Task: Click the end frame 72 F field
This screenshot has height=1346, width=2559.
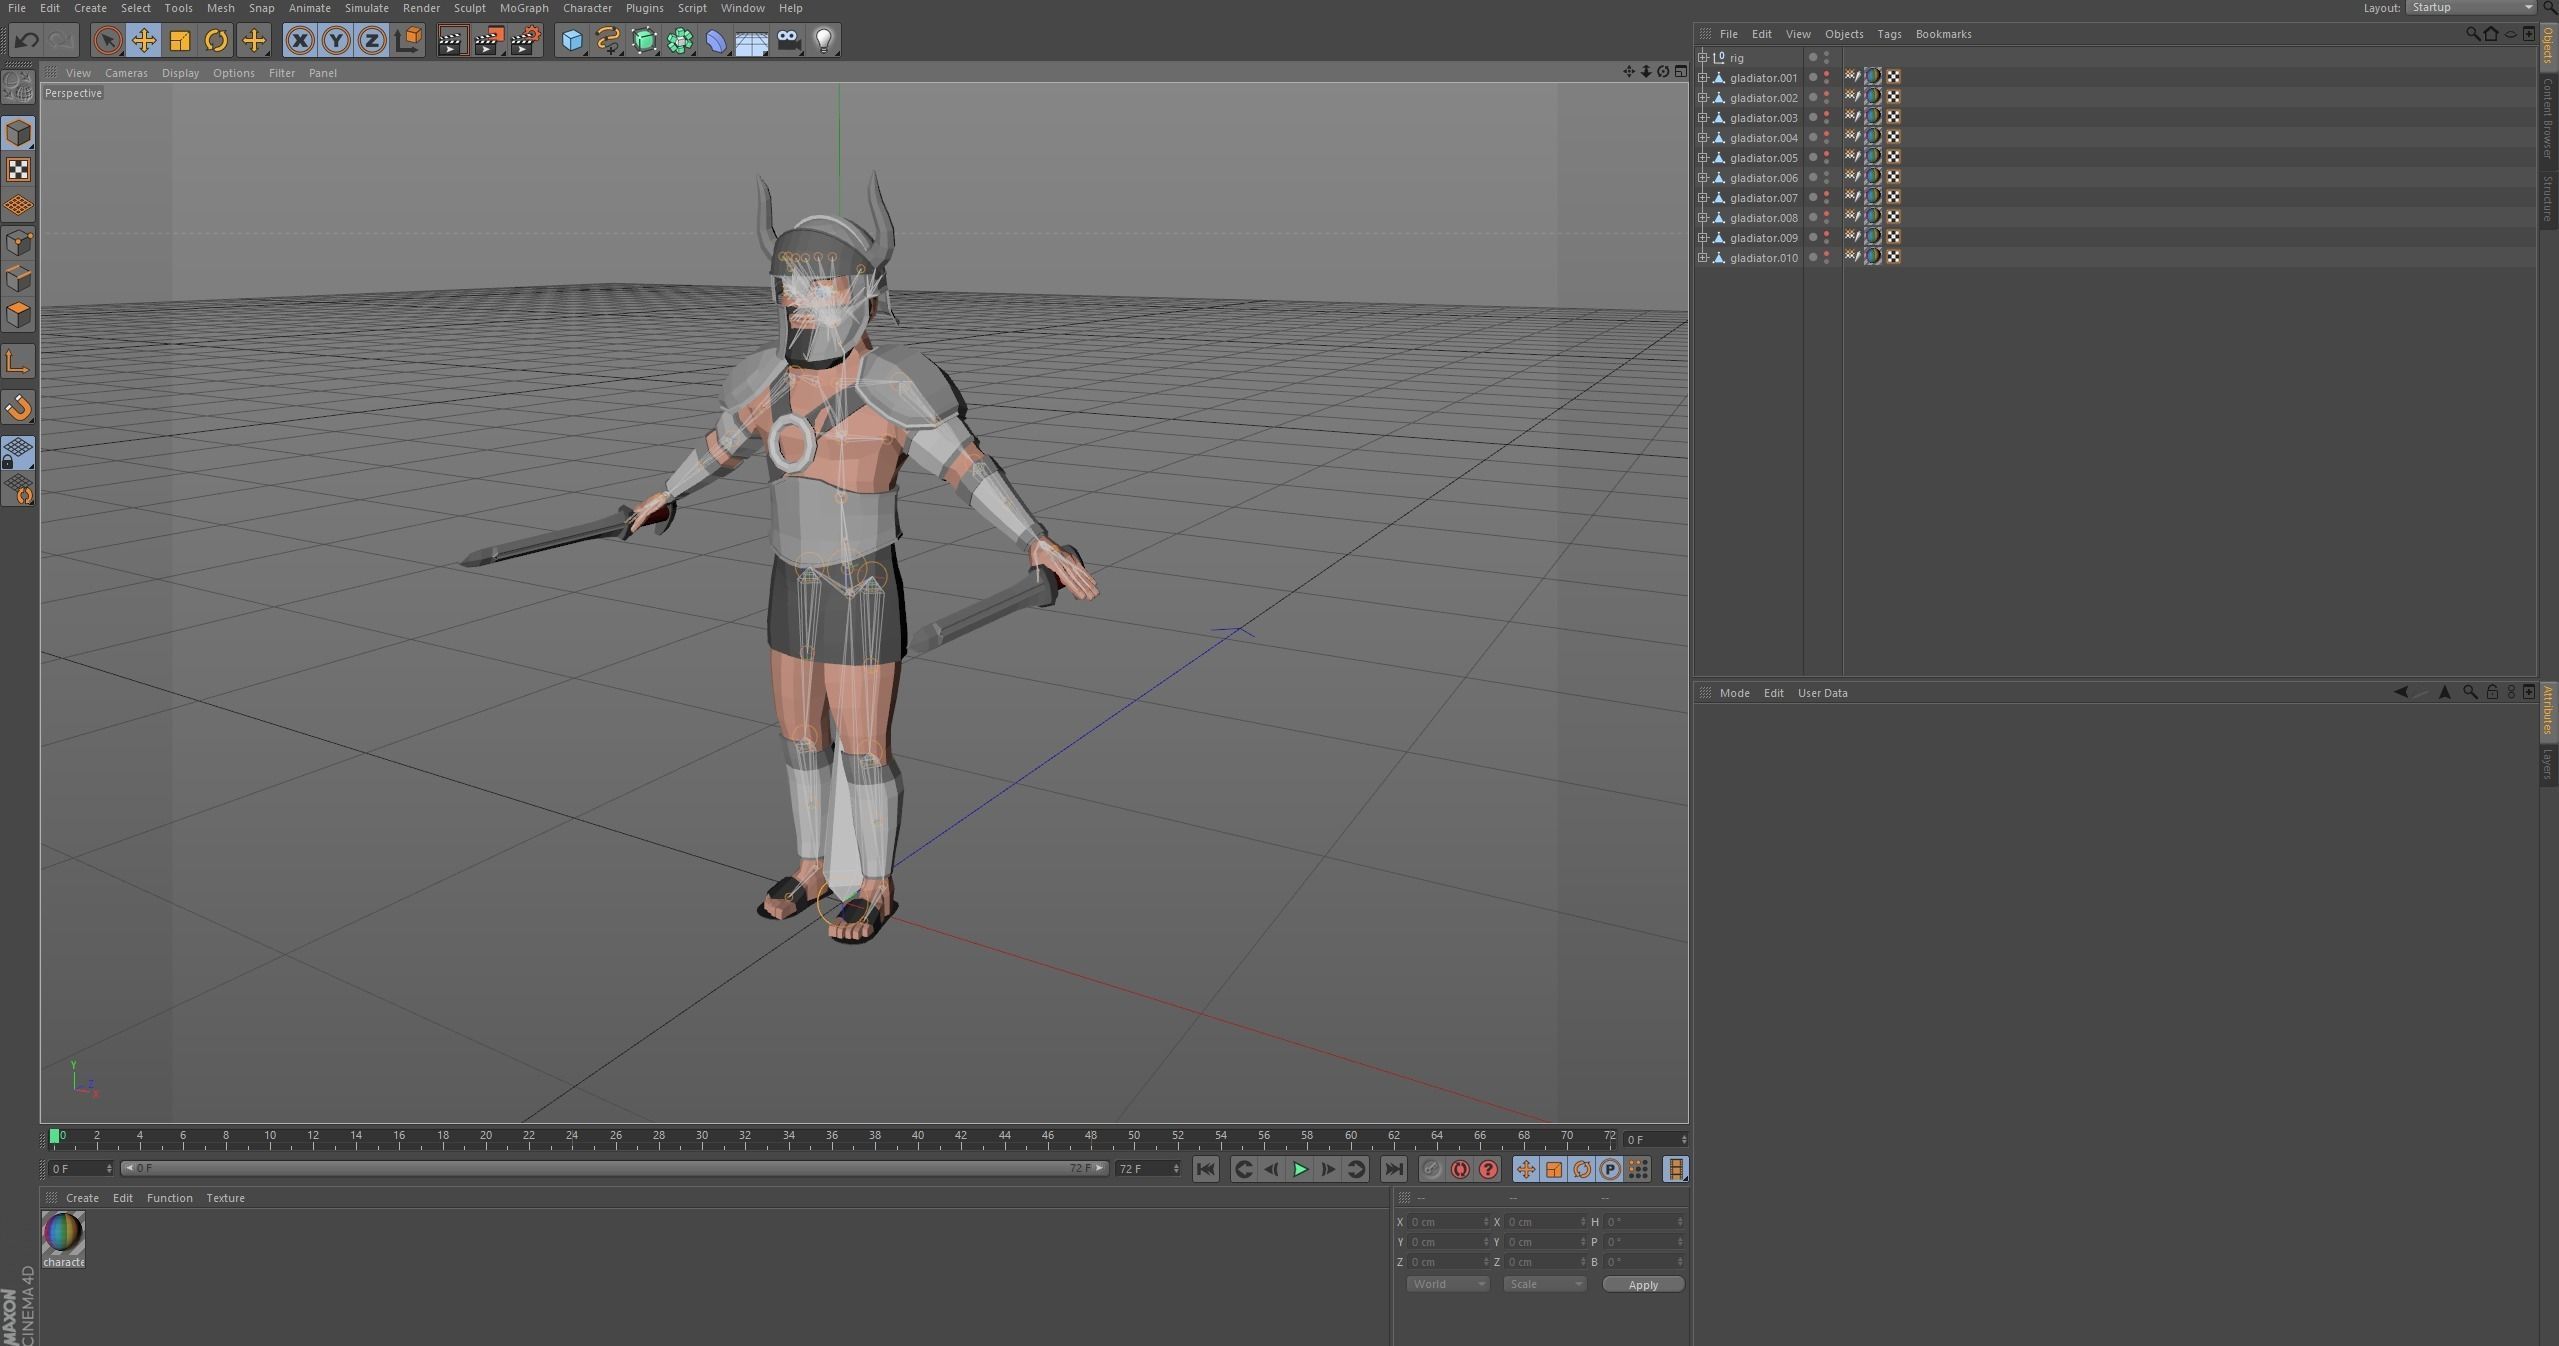Action: (x=1147, y=1169)
